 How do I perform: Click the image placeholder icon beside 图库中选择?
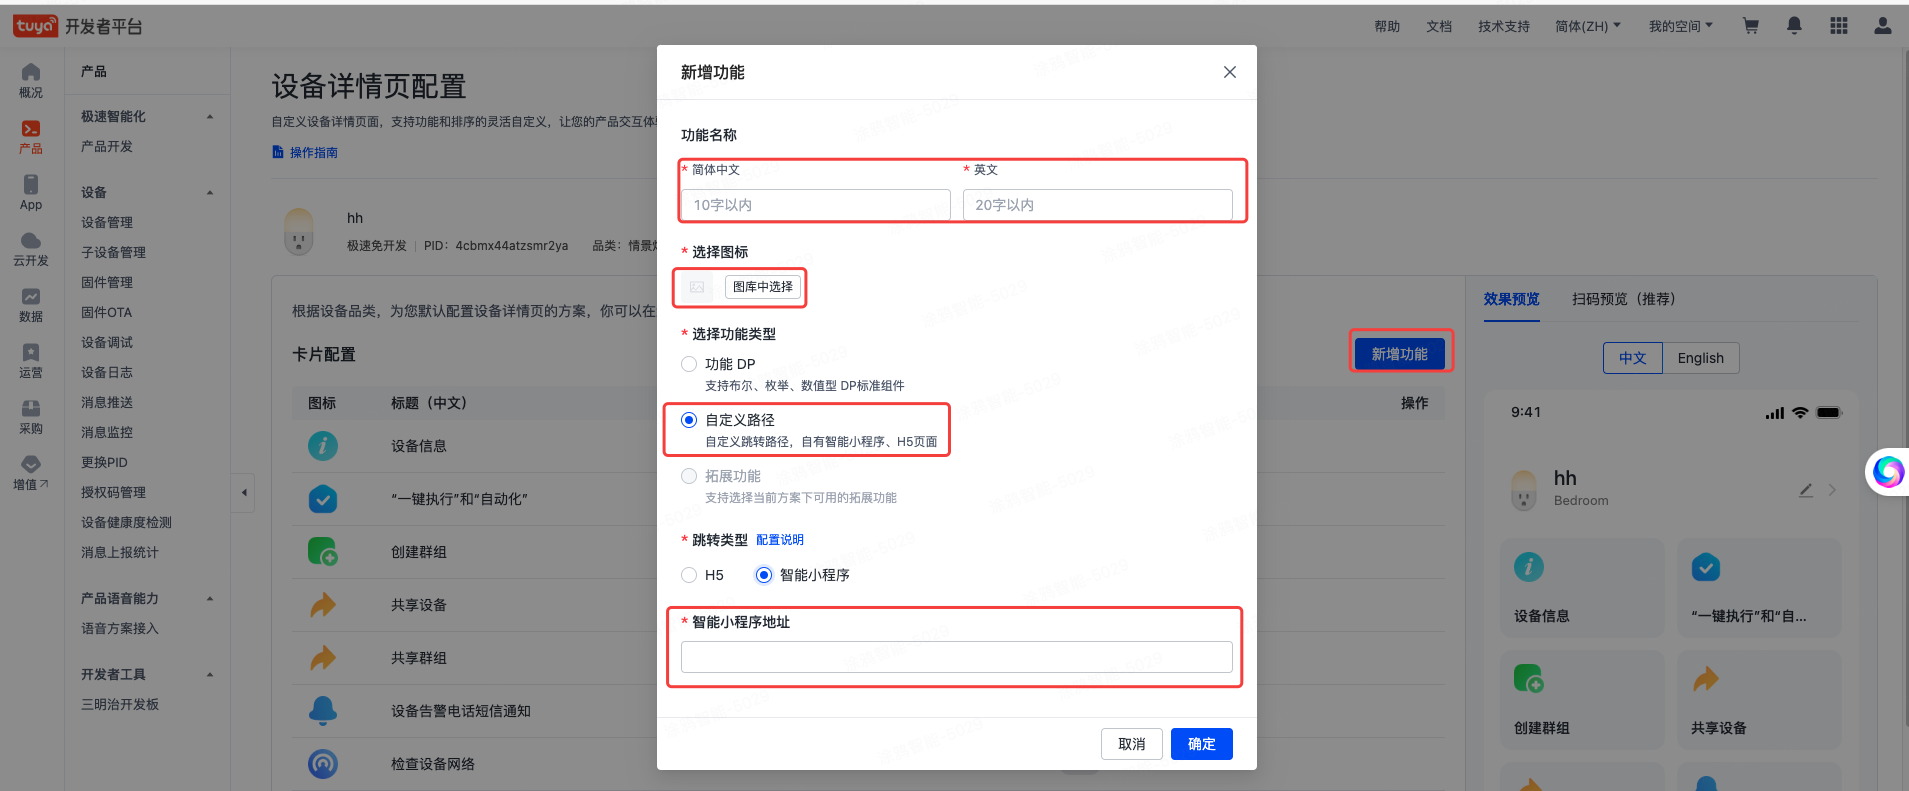(697, 287)
